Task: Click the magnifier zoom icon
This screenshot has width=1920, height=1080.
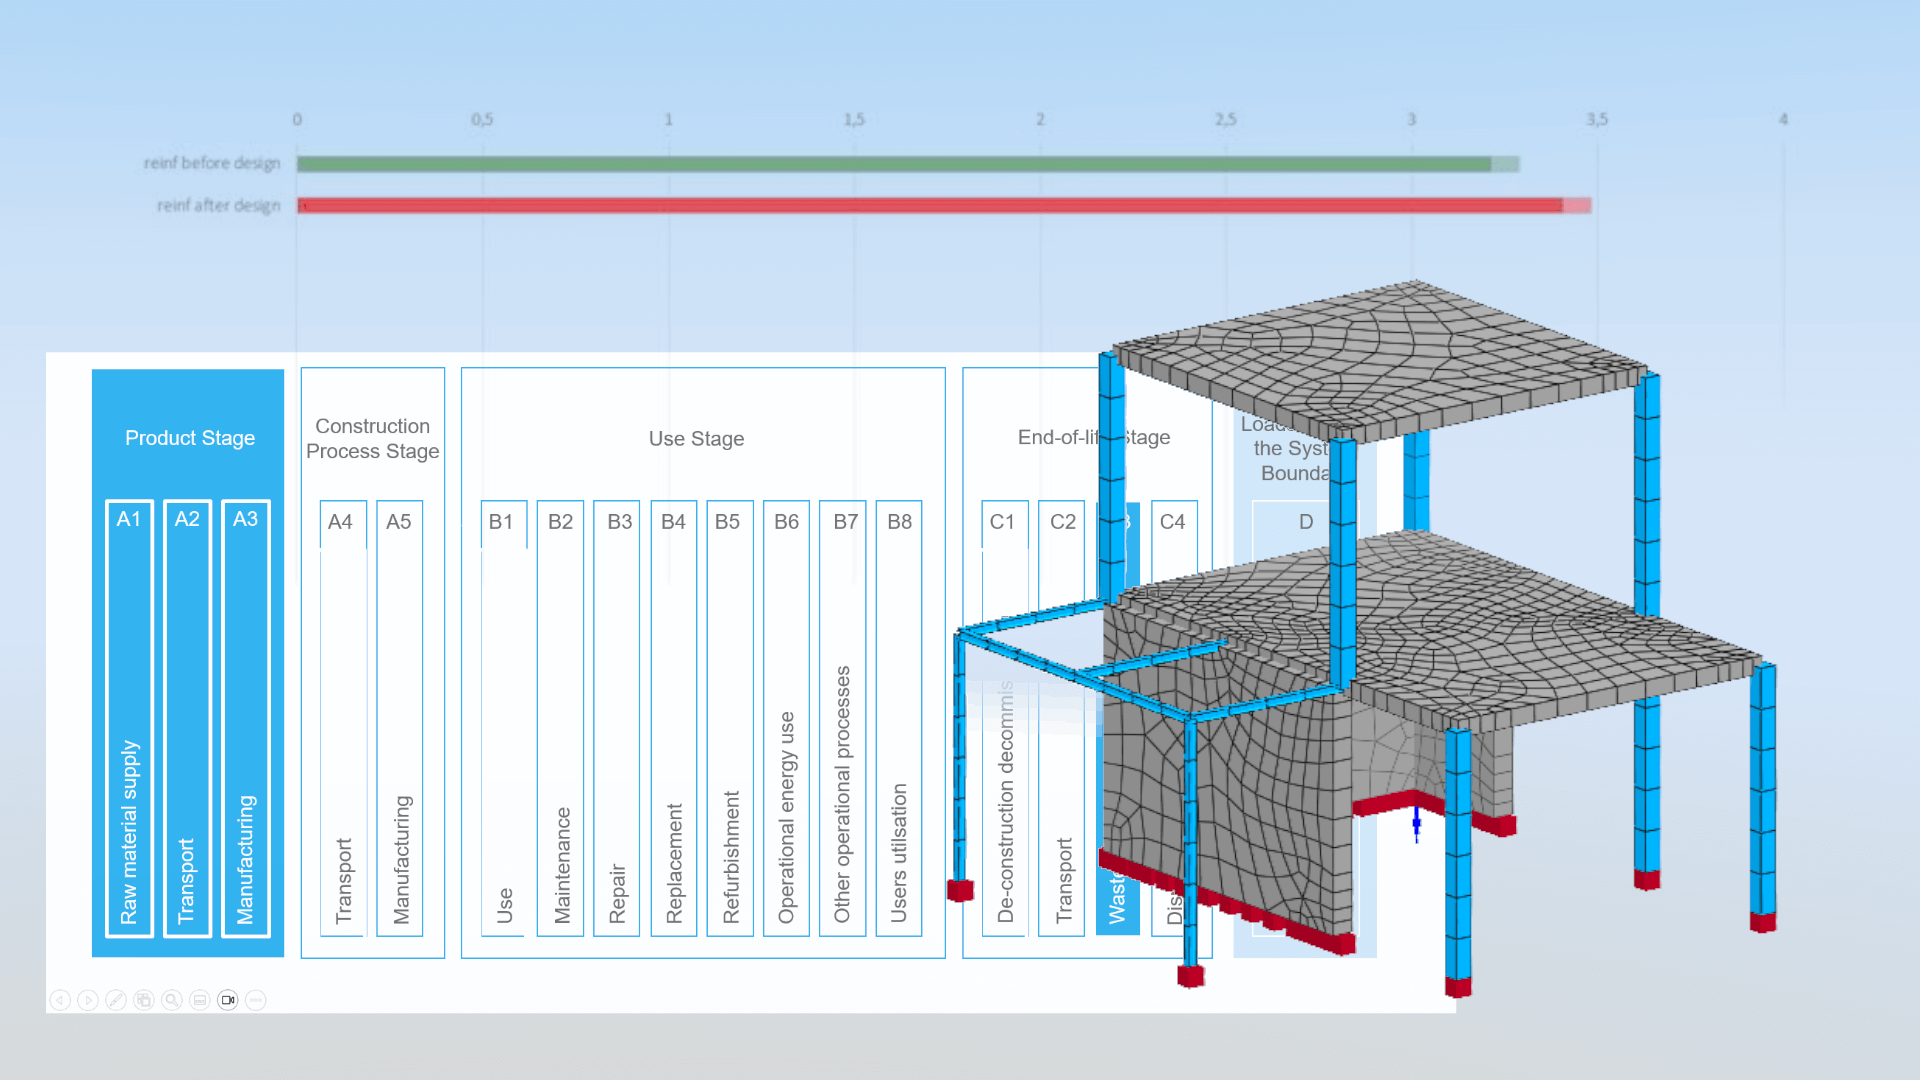Action: pos(171,999)
